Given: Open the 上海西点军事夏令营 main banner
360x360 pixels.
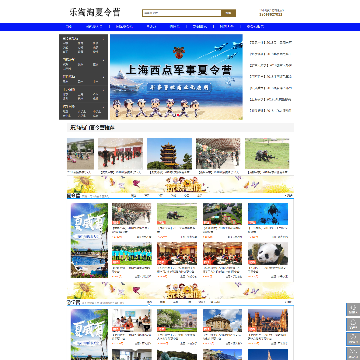Looking at the screenshot, I should (176, 77).
